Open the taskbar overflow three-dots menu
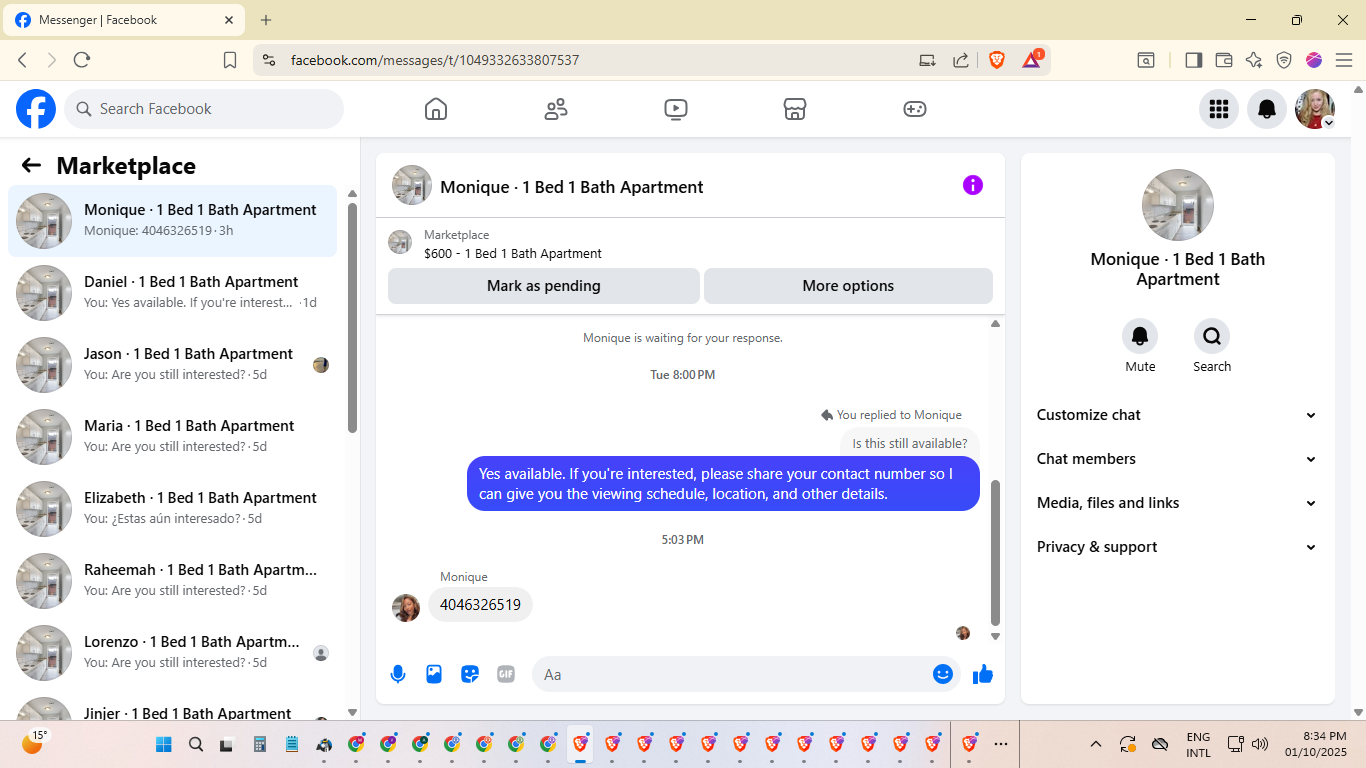This screenshot has width=1366, height=768. click(x=1001, y=744)
